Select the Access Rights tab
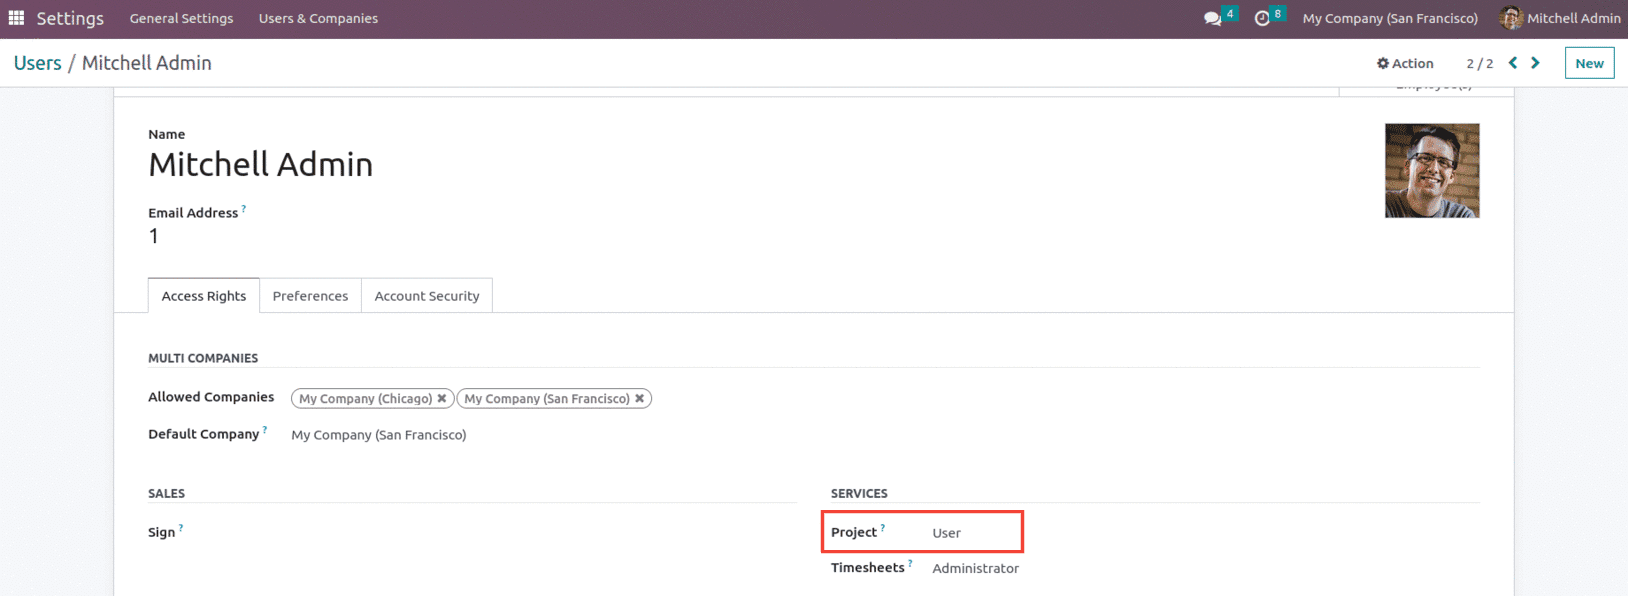 [204, 296]
